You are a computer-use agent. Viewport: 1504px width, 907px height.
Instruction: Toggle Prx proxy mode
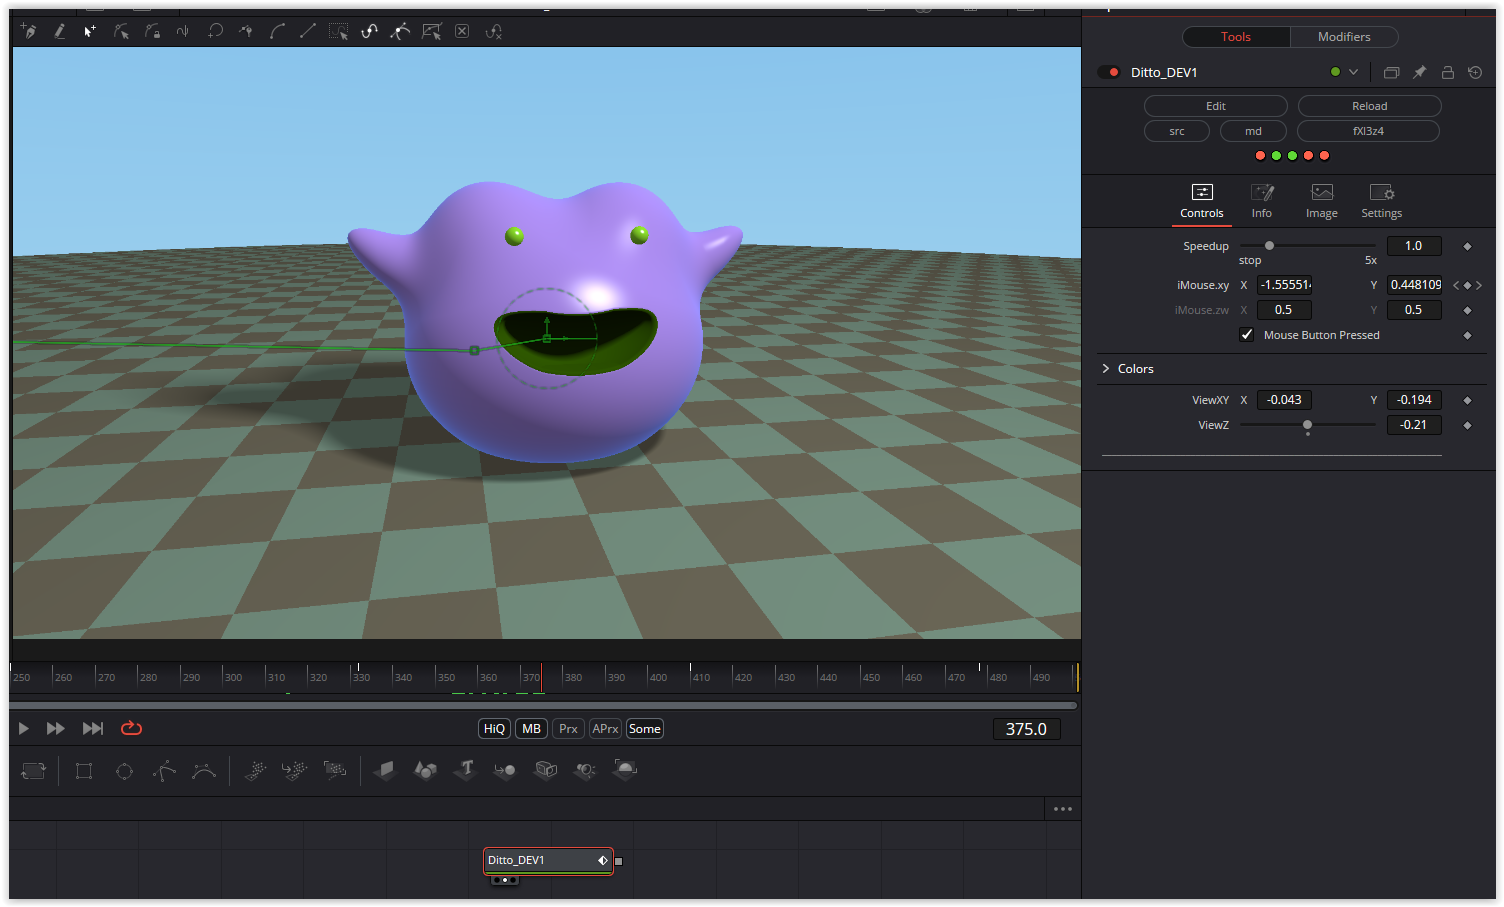tap(568, 729)
